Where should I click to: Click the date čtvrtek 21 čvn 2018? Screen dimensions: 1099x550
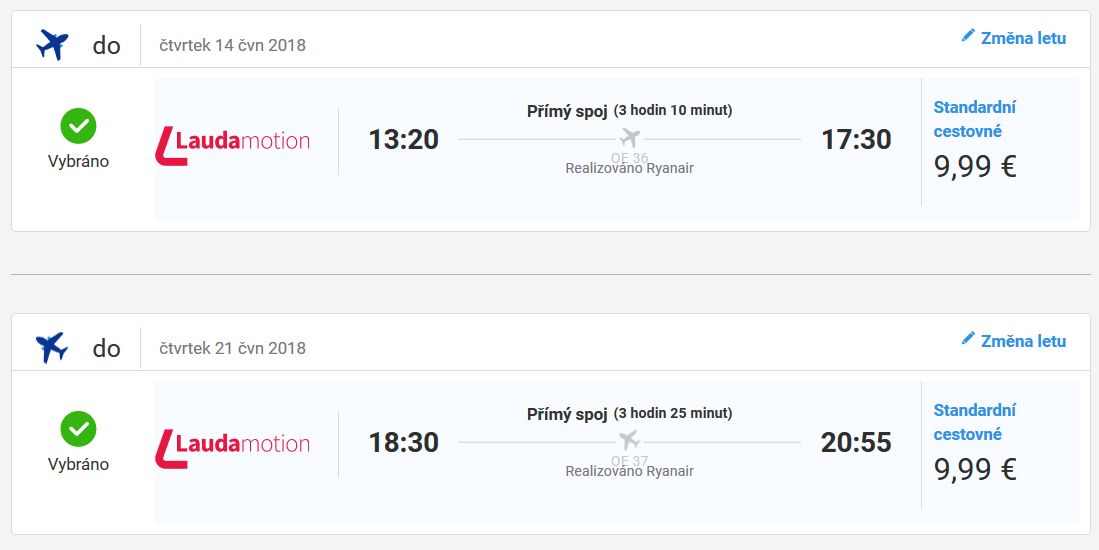pyautogui.click(x=233, y=348)
